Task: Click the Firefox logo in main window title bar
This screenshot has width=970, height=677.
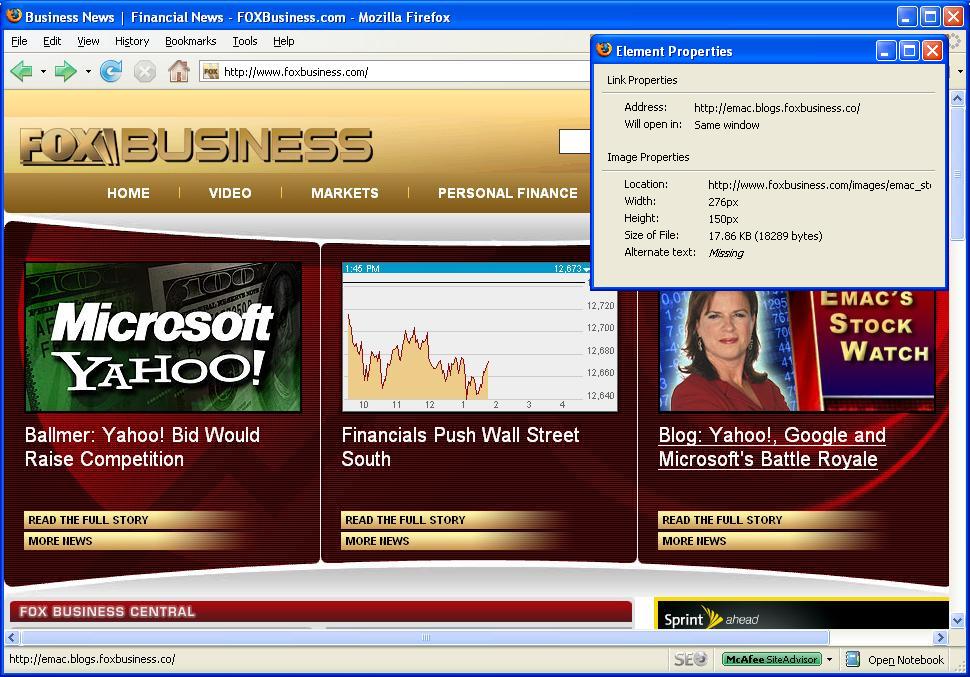Action: [x=14, y=16]
